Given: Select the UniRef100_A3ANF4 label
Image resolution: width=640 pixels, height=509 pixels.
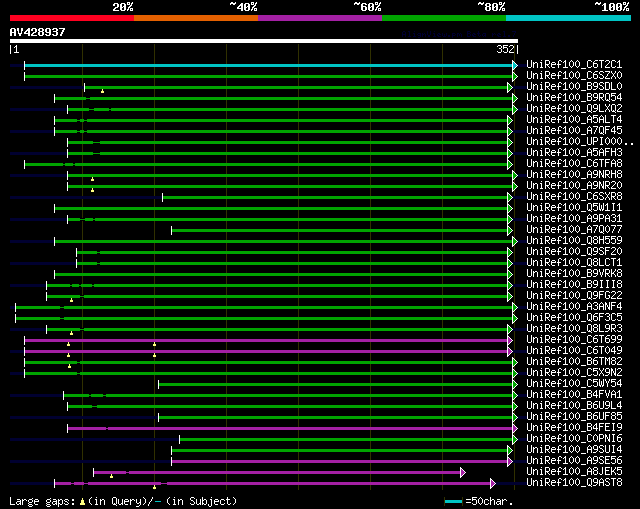Looking at the screenshot, I should click(x=574, y=307).
